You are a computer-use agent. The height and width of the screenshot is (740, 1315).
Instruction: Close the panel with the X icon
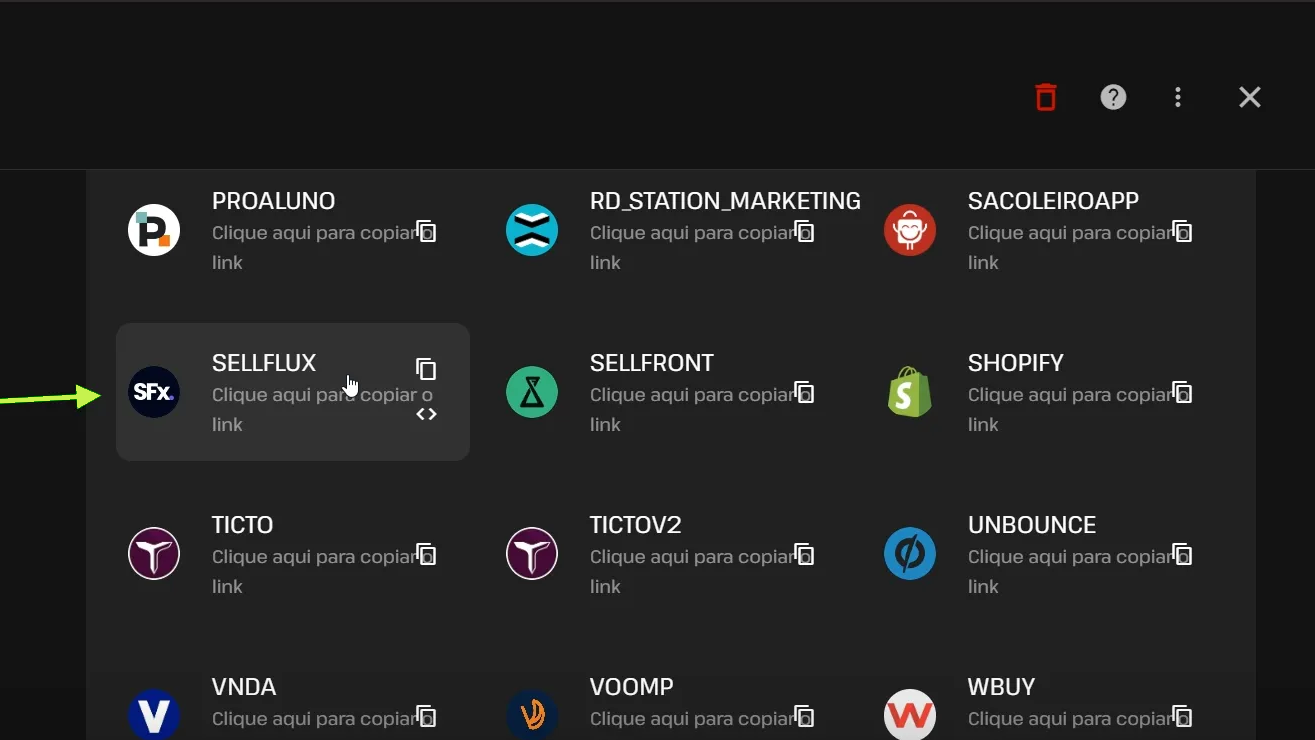1250,97
